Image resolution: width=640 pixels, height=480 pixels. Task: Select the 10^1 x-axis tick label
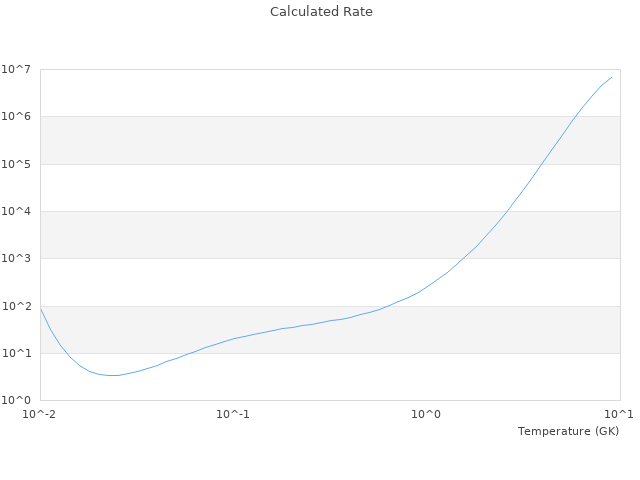click(619, 414)
